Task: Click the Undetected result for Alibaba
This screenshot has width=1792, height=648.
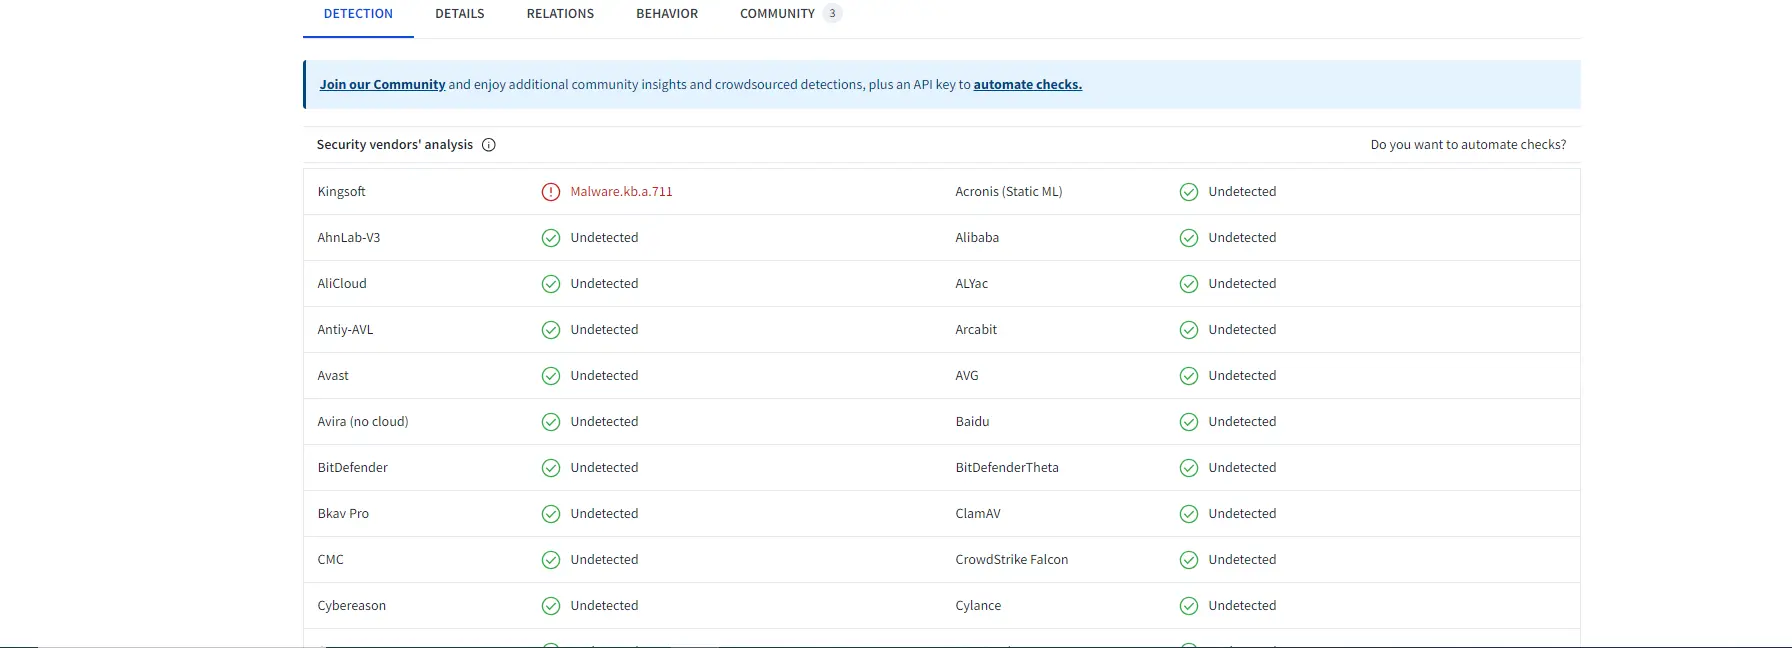Action: click(x=1242, y=238)
